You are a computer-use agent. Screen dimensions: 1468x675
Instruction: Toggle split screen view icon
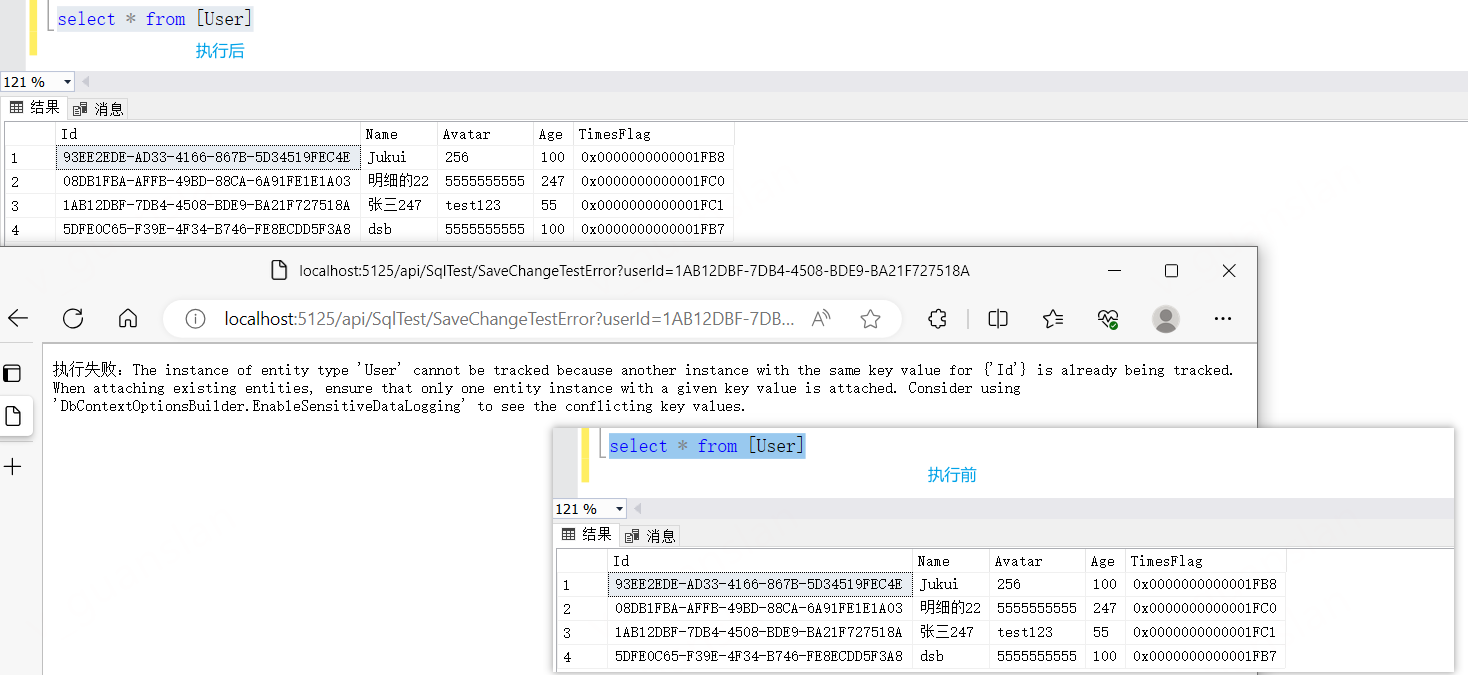(997, 319)
